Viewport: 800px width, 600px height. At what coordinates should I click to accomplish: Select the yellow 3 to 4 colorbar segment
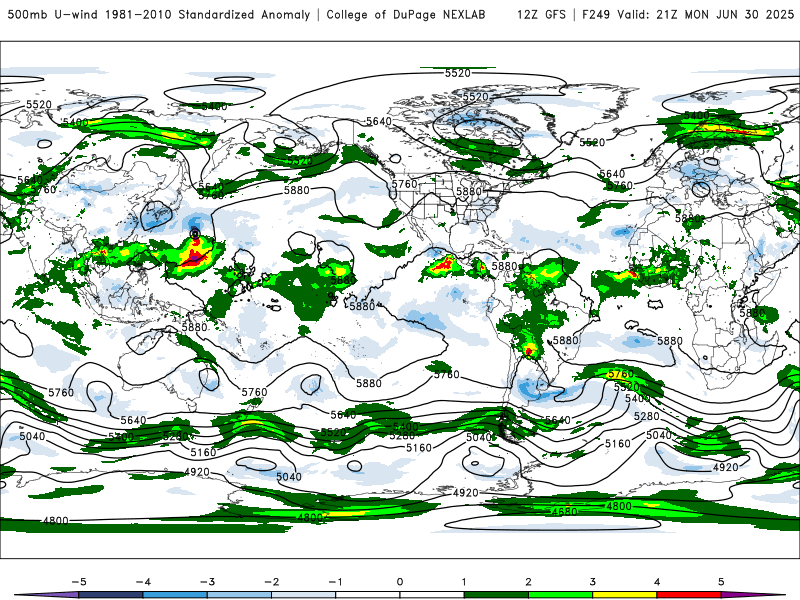pos(624,595)
